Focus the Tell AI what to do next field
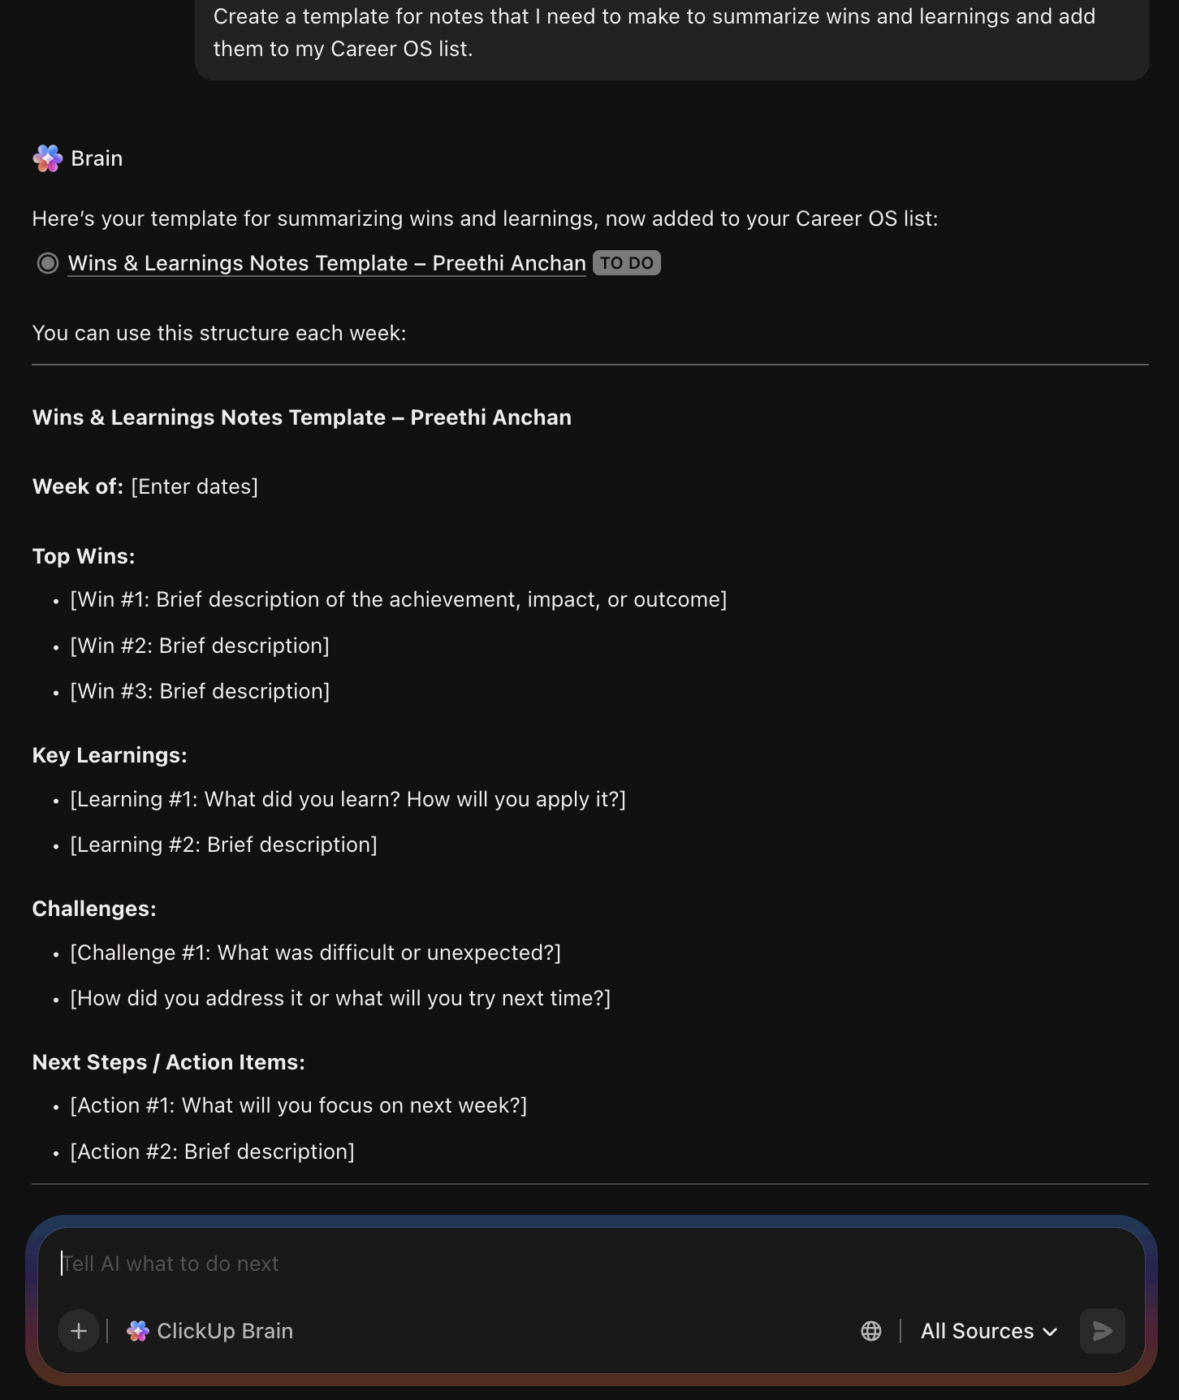This screenshot has height=1400, width=1179. click(400, 1263)
